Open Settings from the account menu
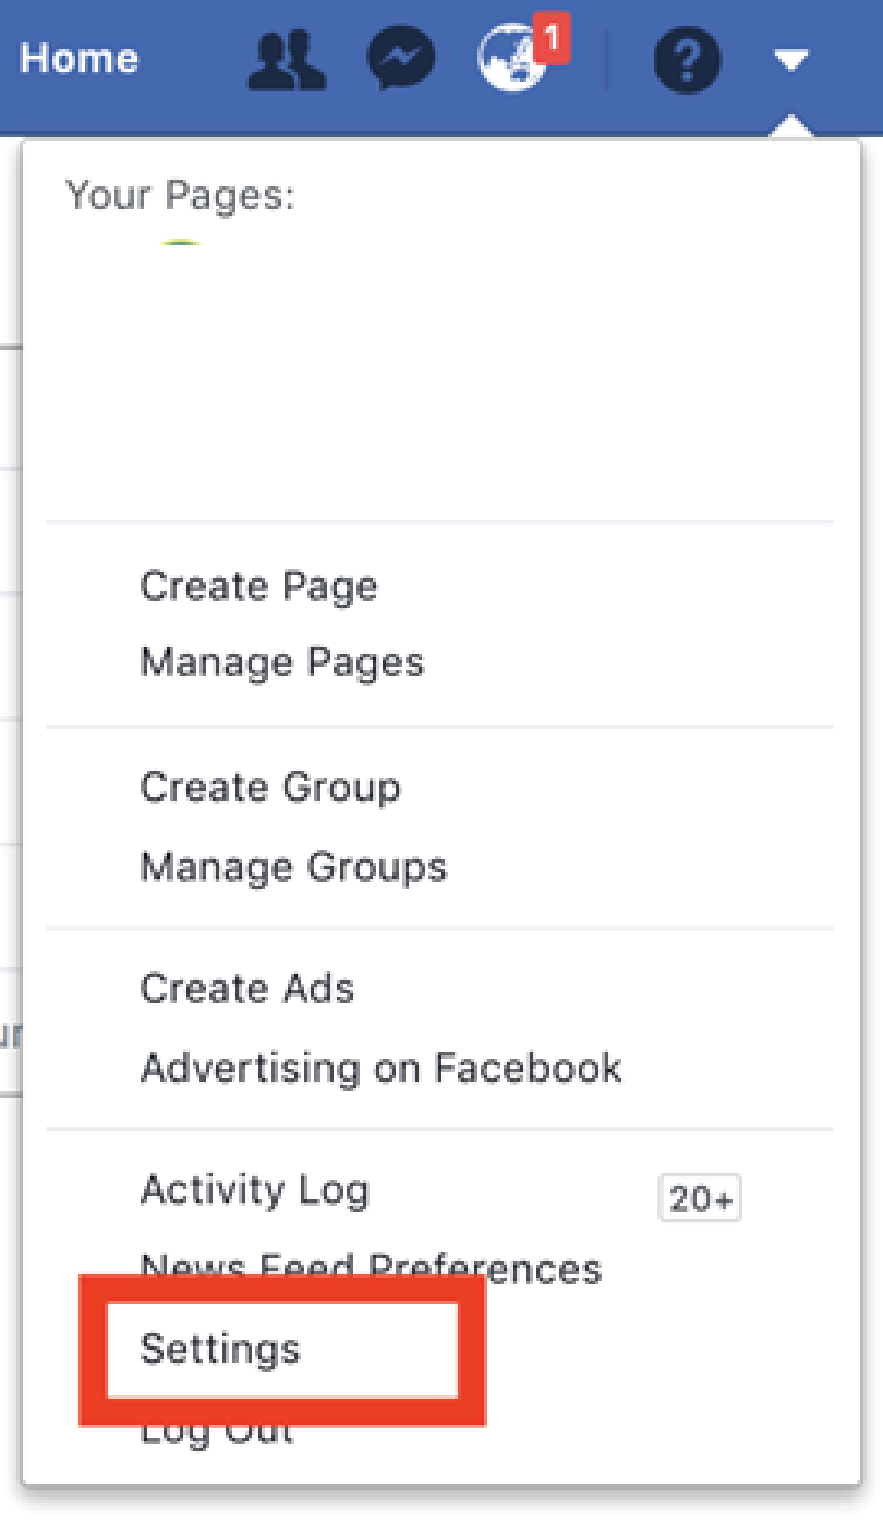 [221, 1349]
